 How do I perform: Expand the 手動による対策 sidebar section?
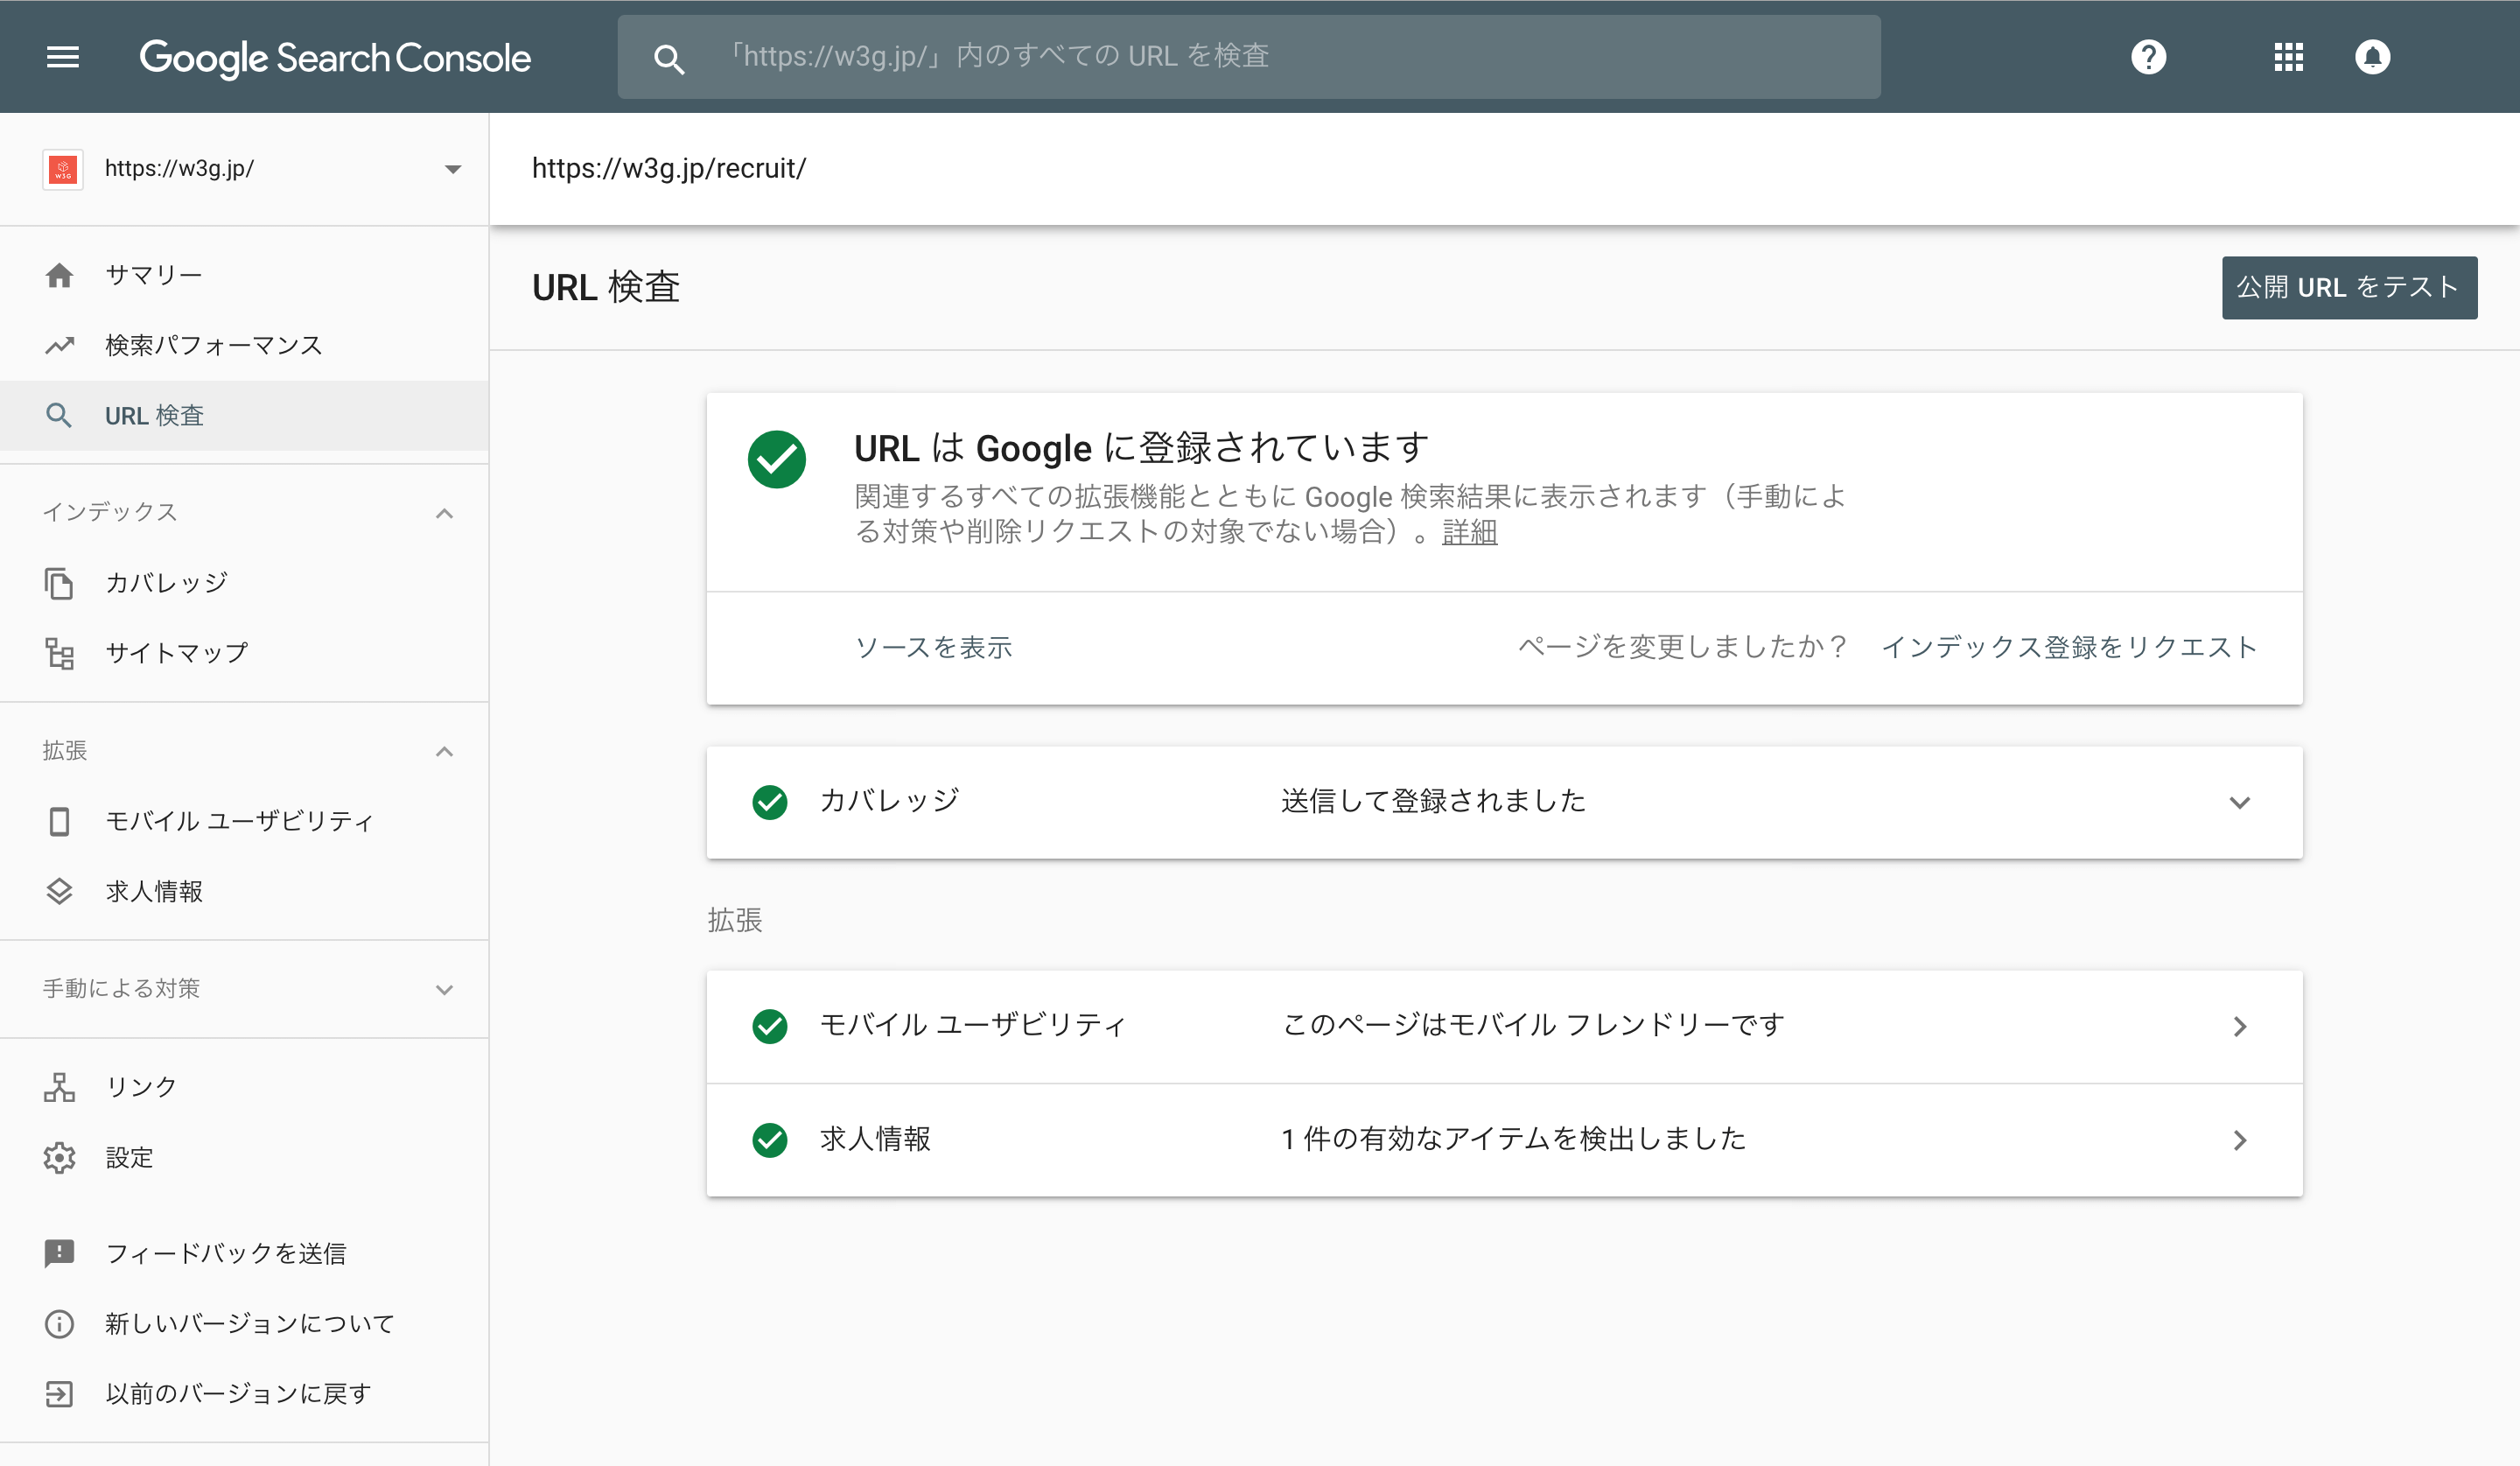[x=445, y=989]
